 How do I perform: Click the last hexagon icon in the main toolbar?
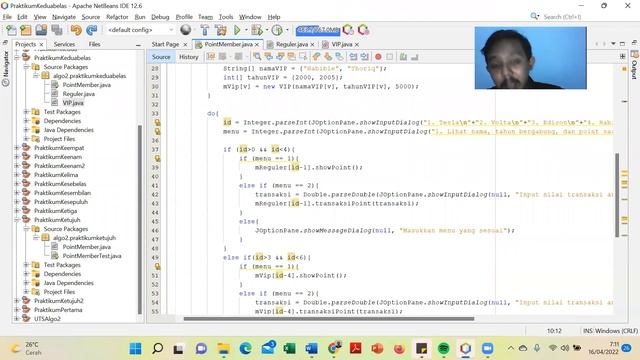(363, 30)
